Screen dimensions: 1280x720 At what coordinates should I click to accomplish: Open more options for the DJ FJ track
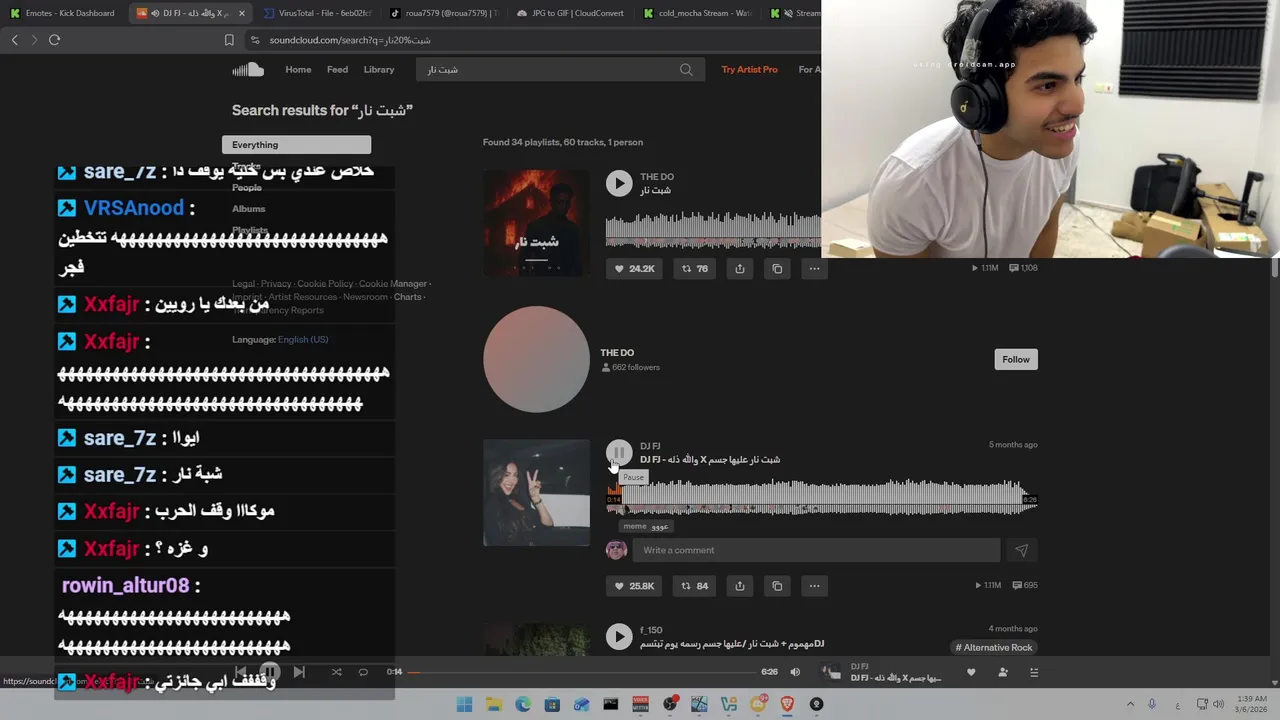pyautogui.click(x=814, y=586)
